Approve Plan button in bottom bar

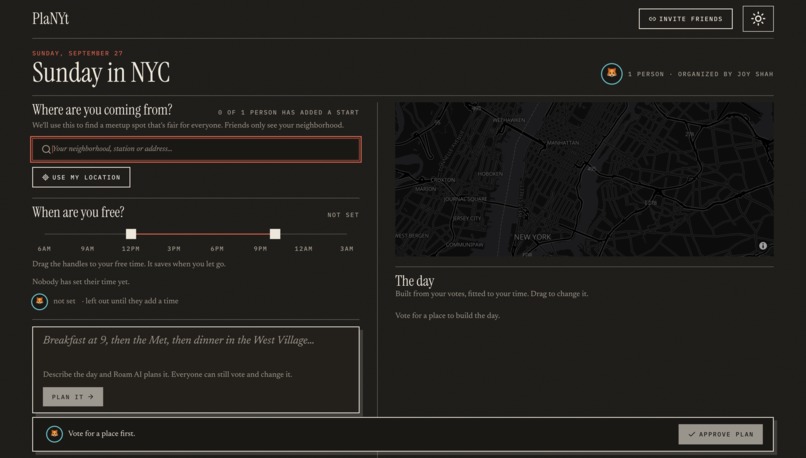click(x=720, y=434)
